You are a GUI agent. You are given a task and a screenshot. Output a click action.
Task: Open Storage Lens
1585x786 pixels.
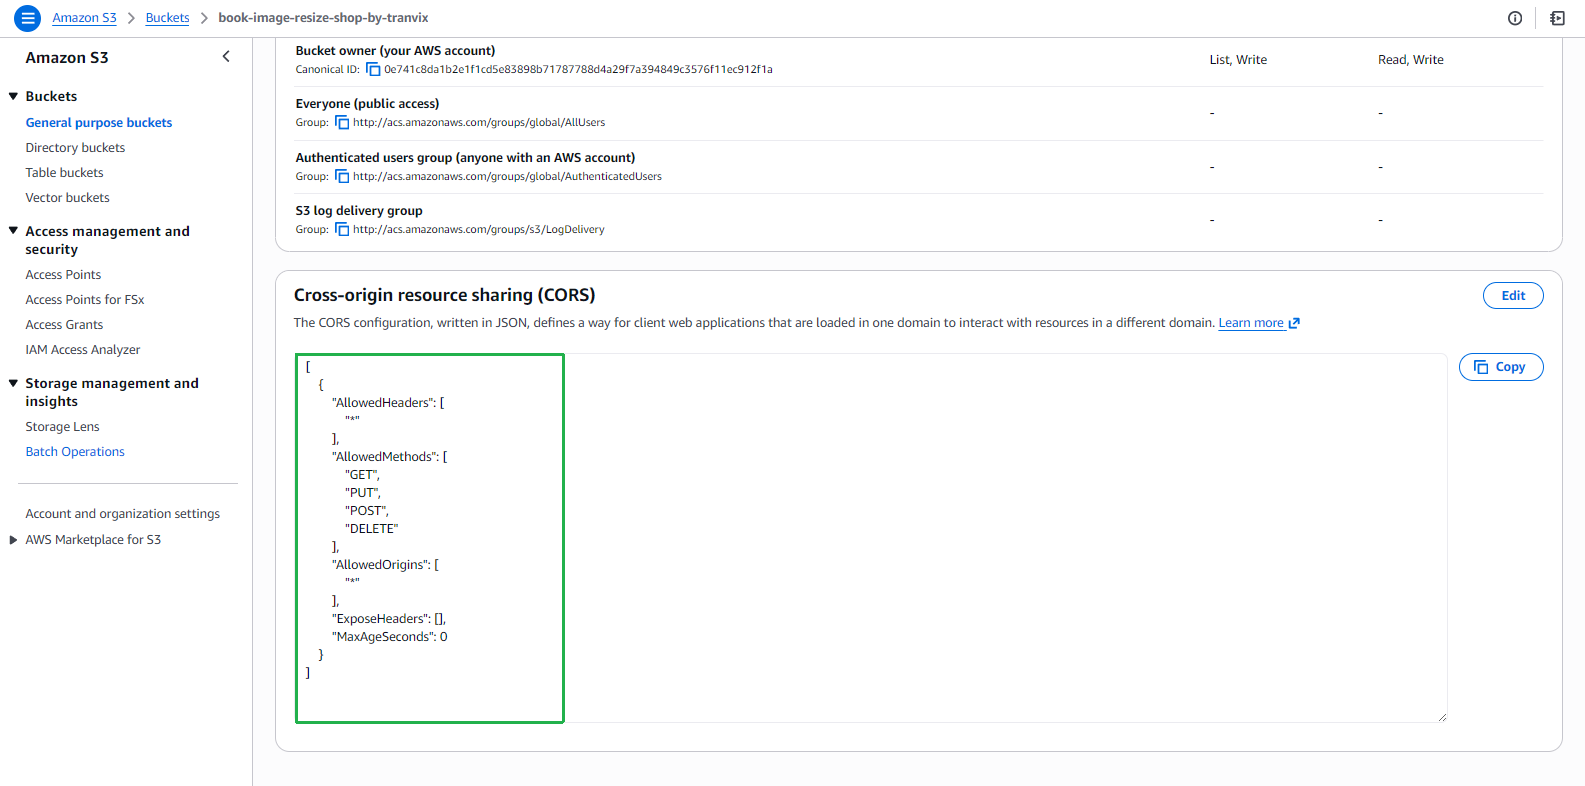(62, 427)
